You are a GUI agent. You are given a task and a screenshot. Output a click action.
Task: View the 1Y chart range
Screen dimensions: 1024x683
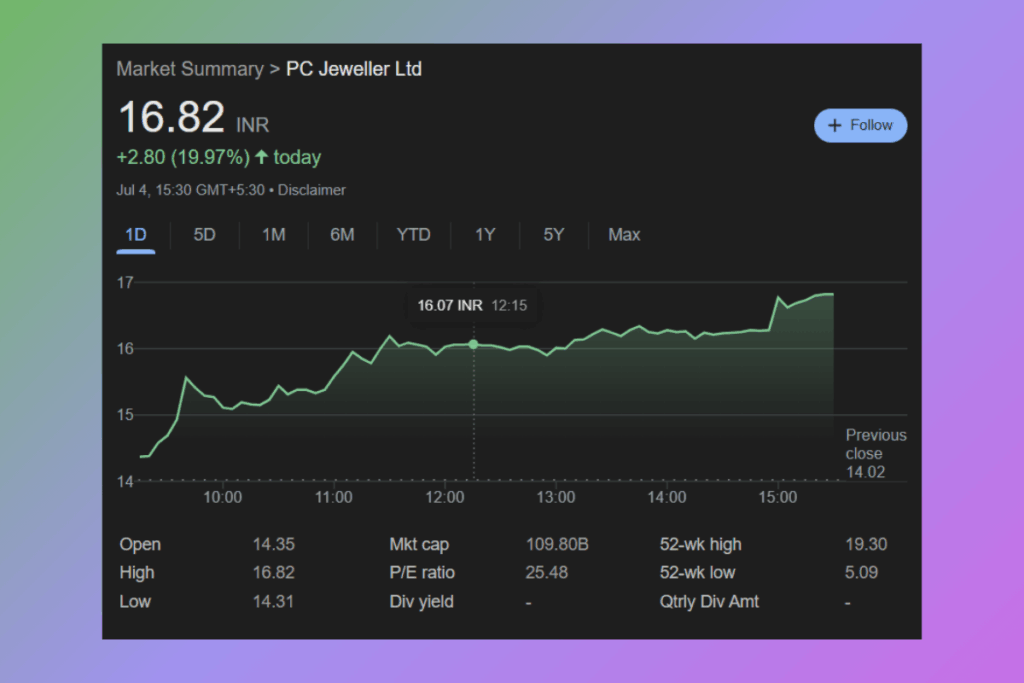[x=485, y=235]
